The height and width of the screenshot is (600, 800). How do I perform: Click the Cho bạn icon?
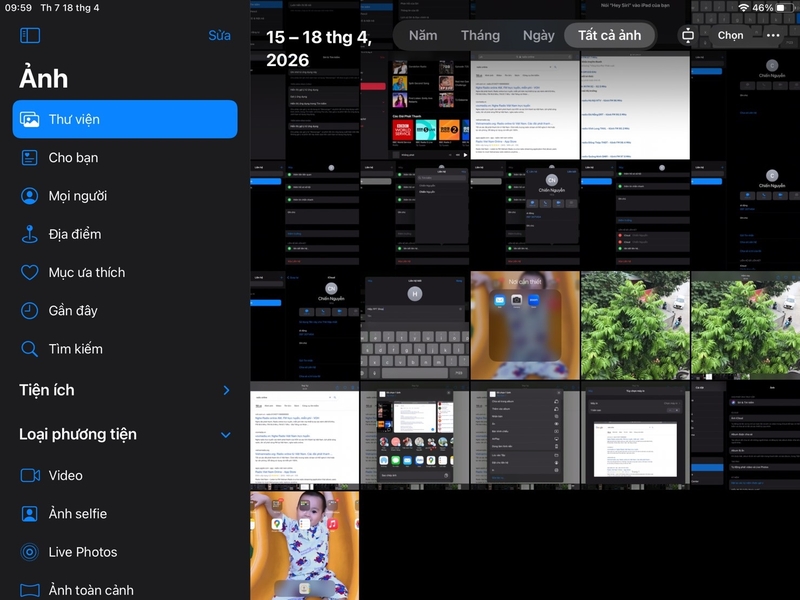tap(30, 158)
